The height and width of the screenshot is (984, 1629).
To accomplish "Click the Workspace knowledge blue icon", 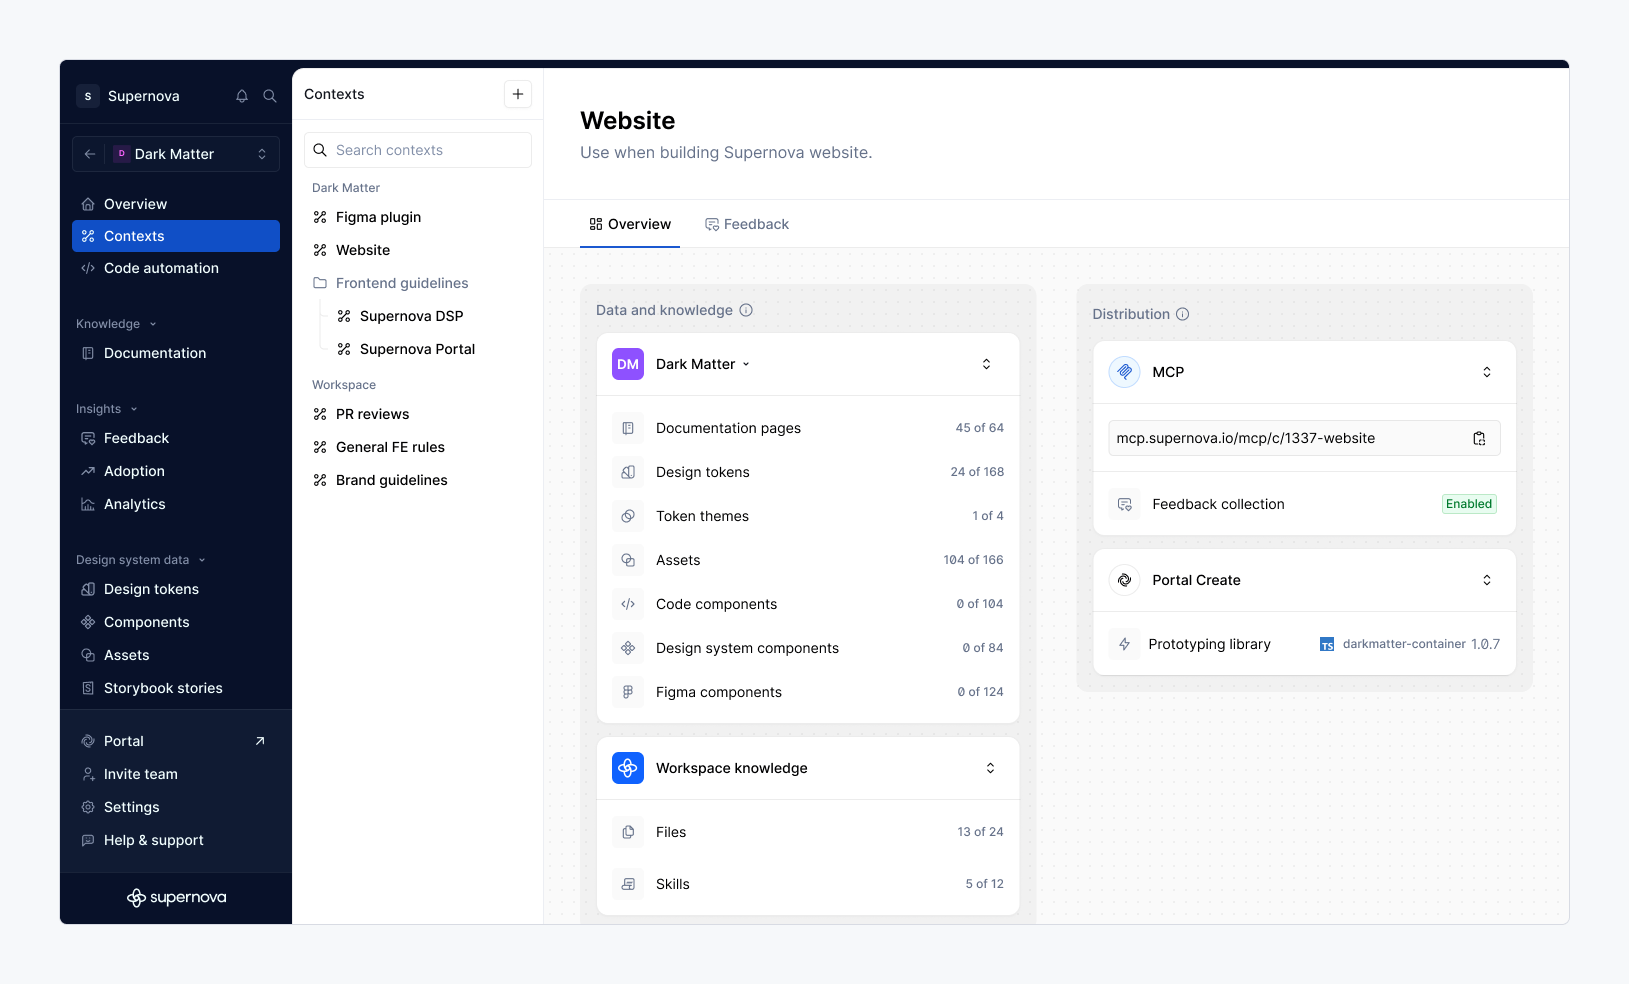I will coord(628,768).
